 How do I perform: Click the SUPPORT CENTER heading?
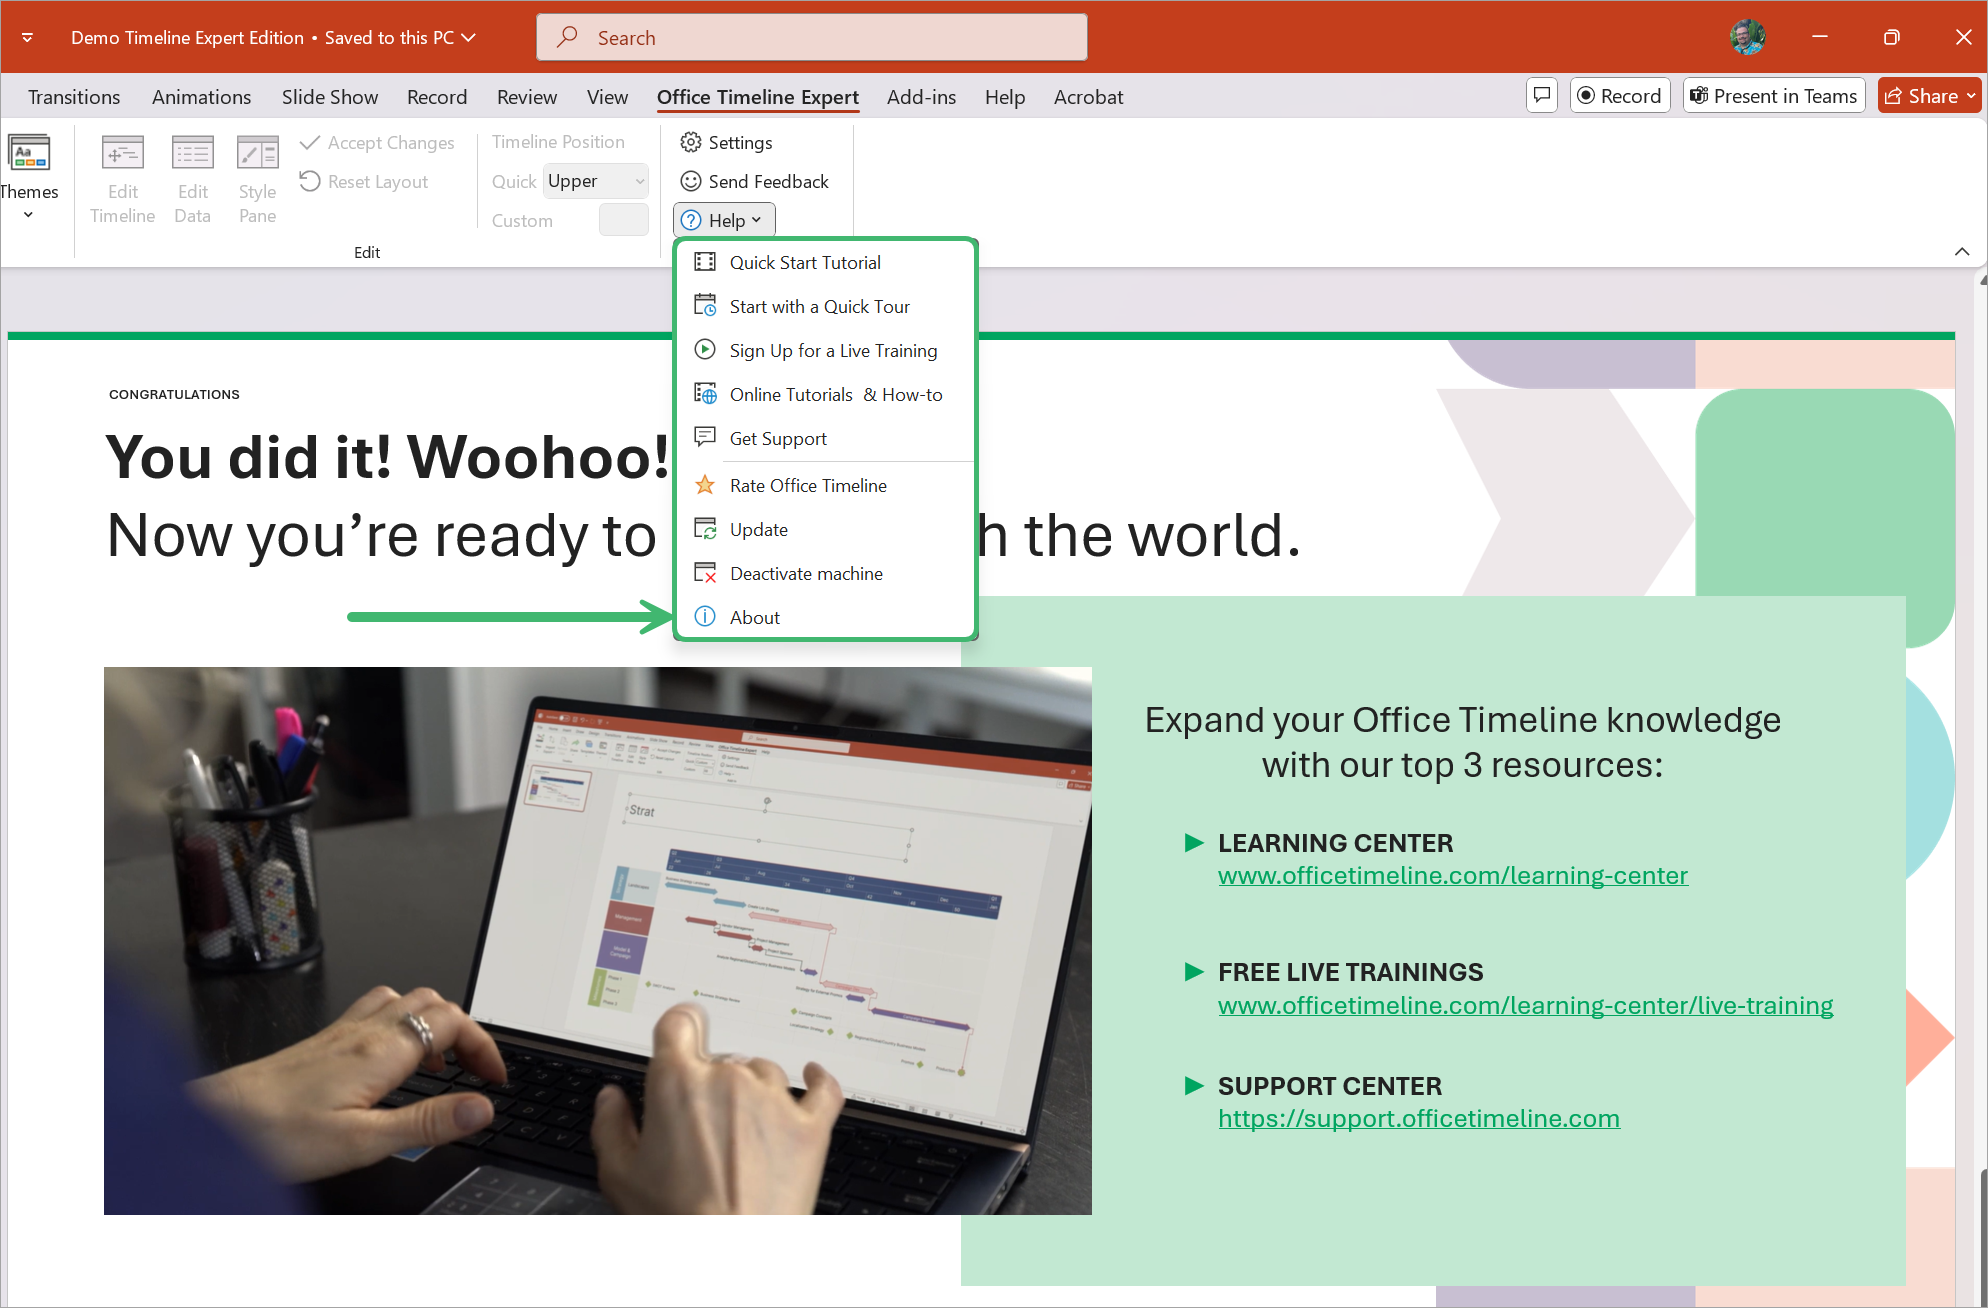pos(1329,1087)
